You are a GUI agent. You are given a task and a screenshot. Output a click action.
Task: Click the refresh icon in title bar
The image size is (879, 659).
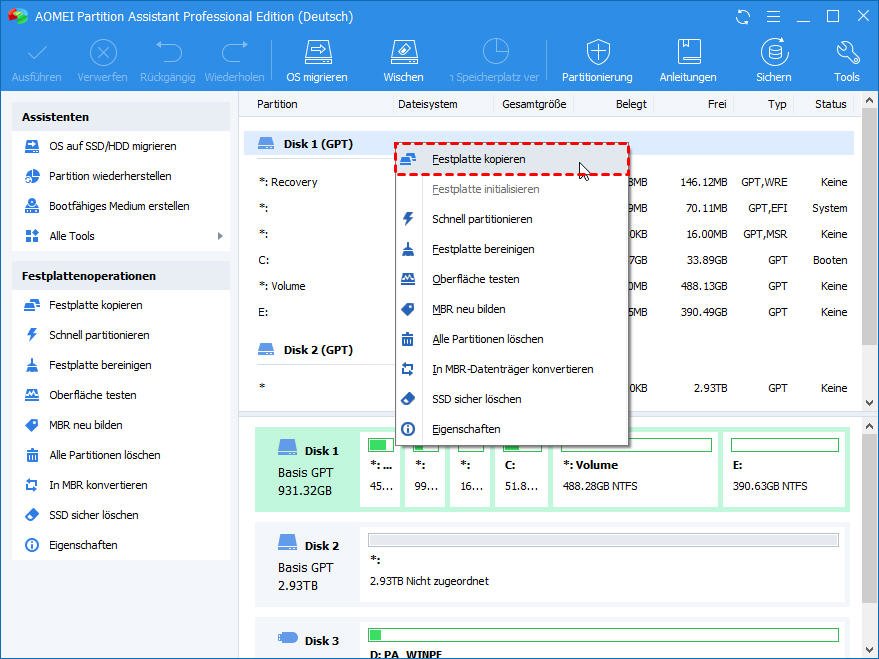coord(743,17)
